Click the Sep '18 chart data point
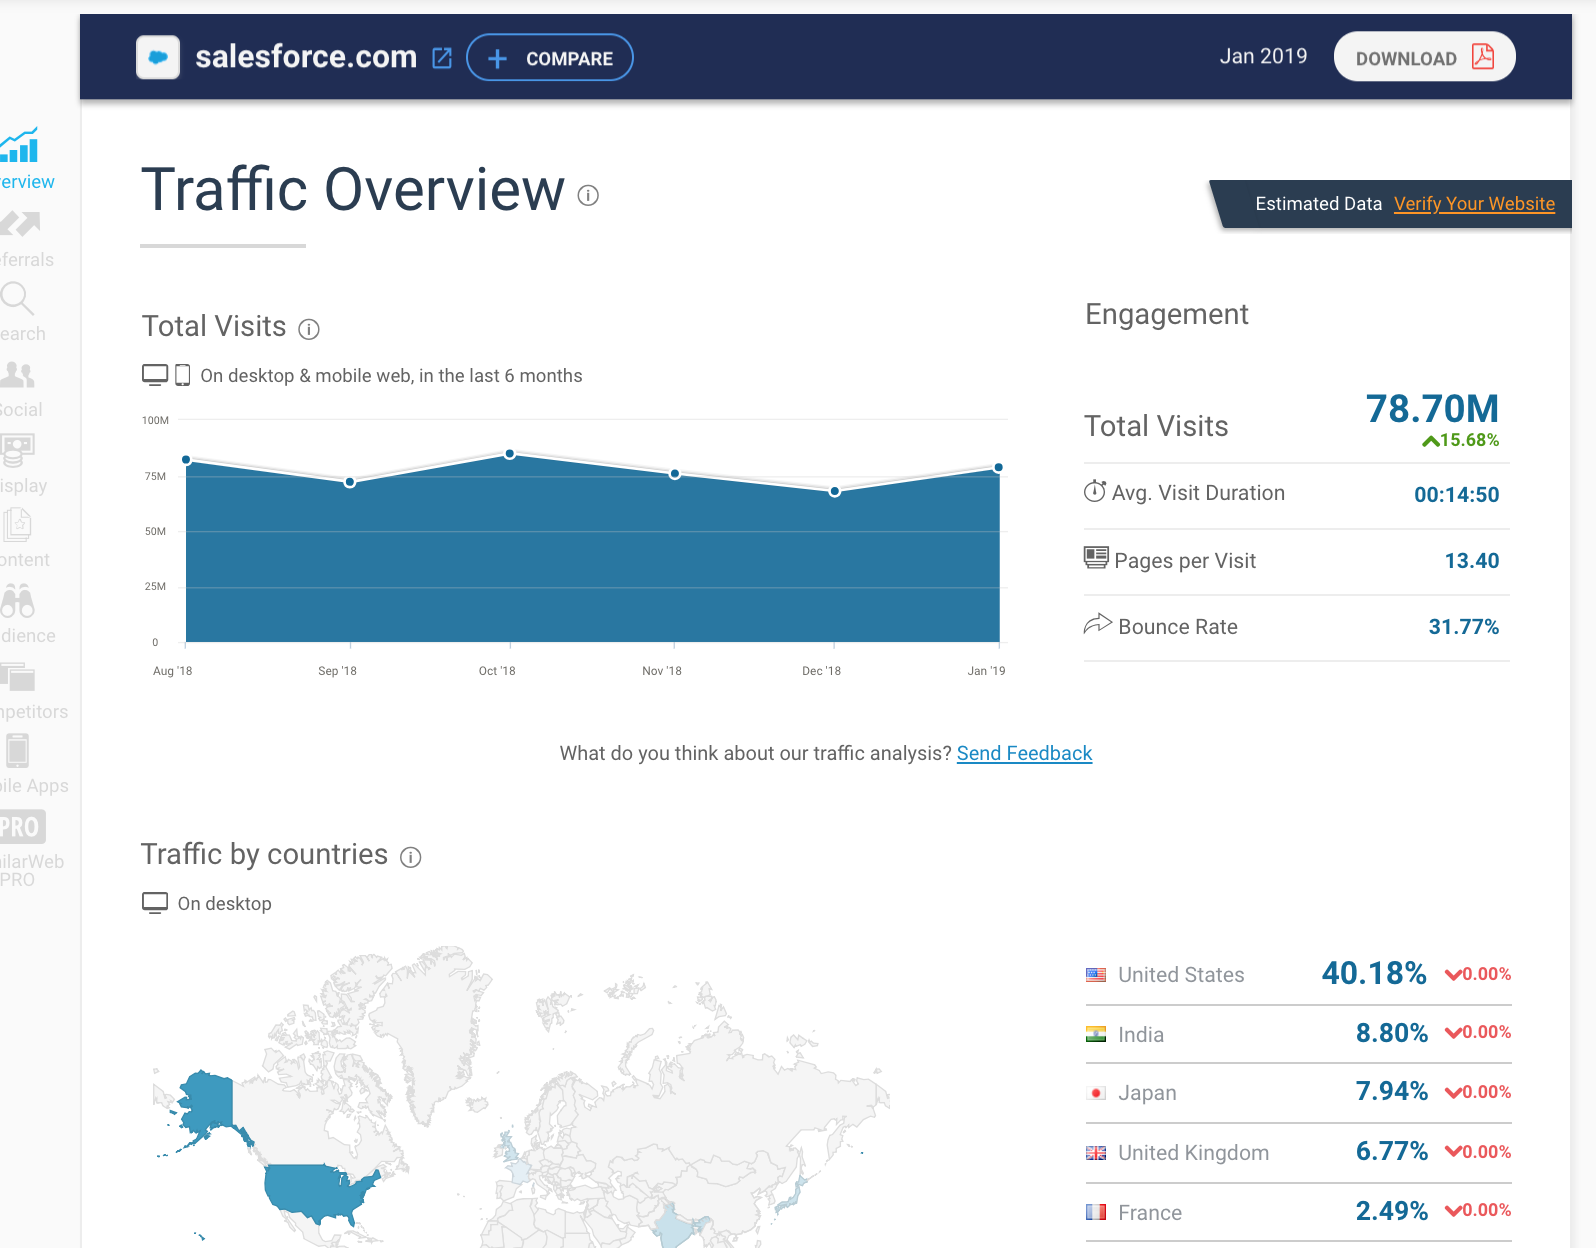1596x1248 pixels. click(350, 482)
